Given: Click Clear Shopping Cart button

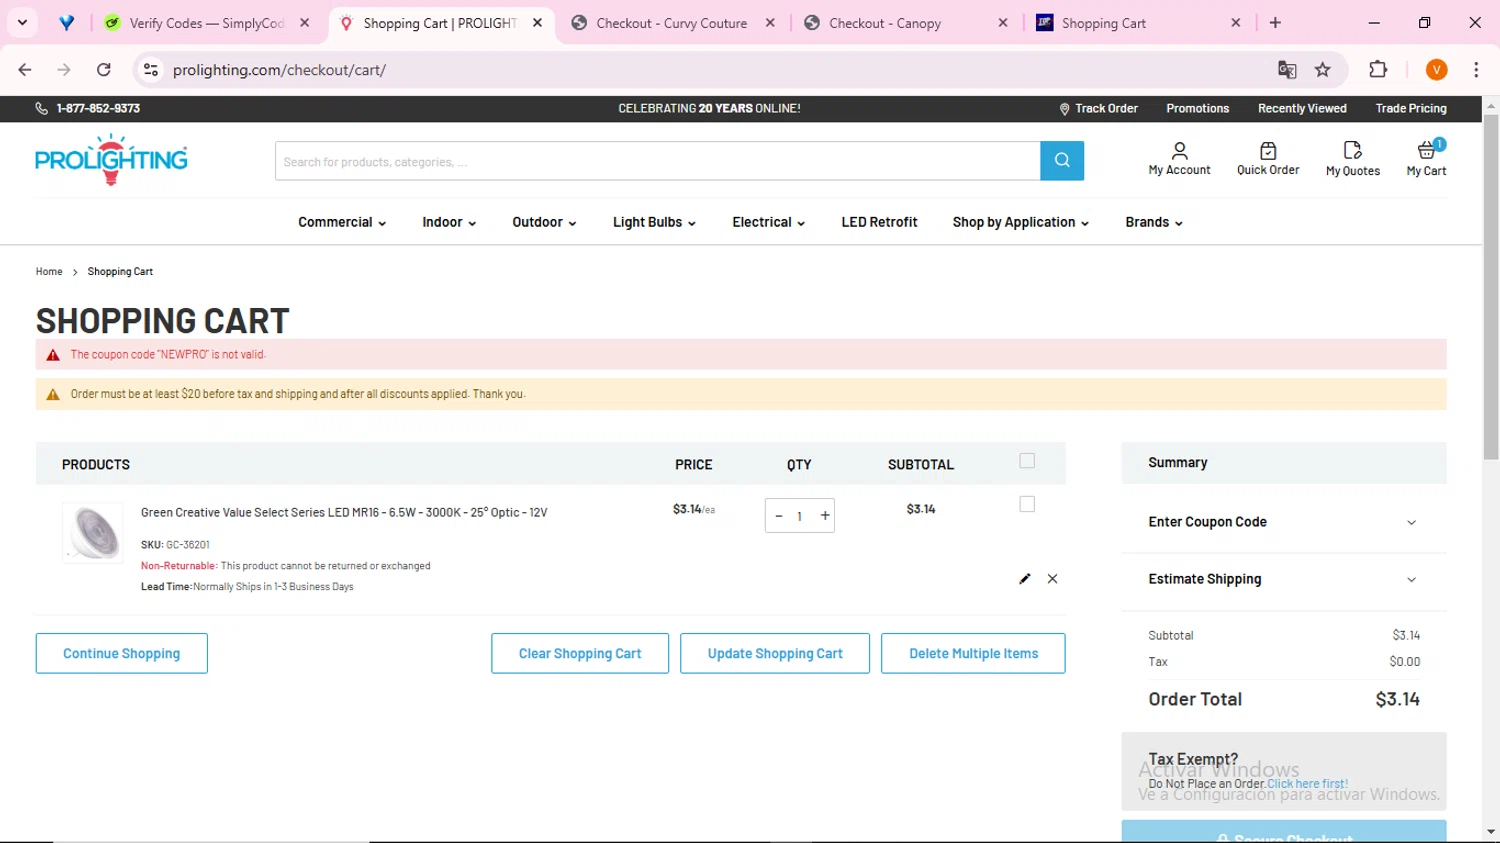Looking at the screenshot, I should [580, 653].
